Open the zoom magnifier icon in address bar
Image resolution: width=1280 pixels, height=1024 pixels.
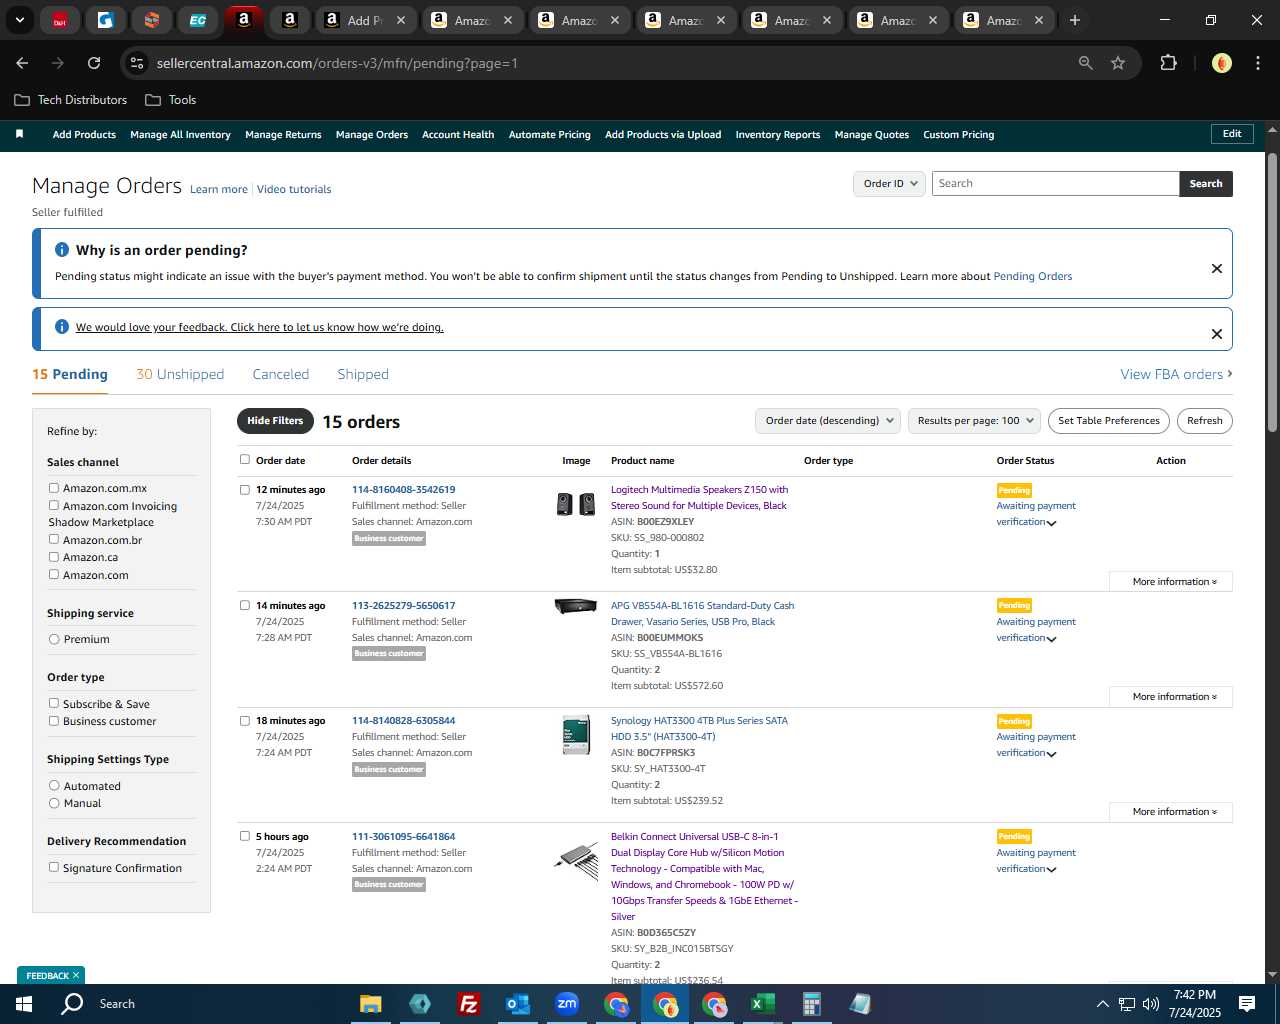1086,63
